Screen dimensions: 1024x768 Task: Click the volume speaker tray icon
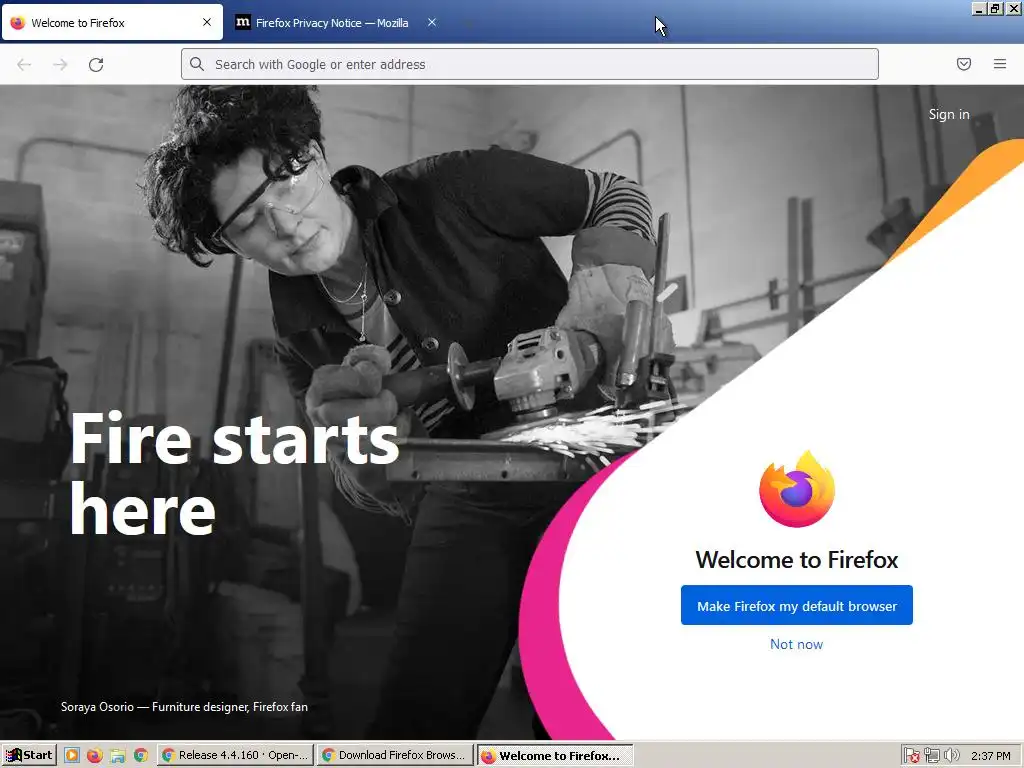point(952,756)
